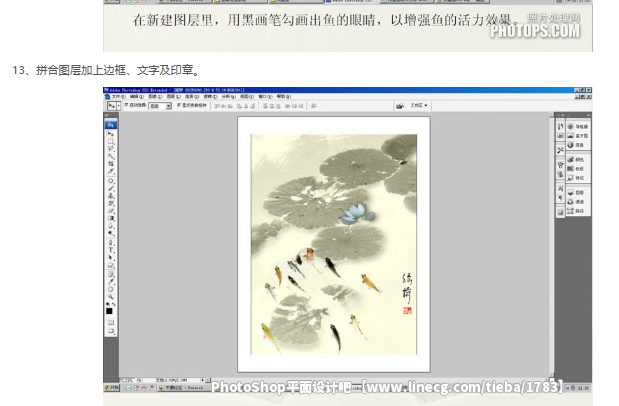Select the Blur tool
The width and height of the screenshot is (619, 406).
click(111, 226)
